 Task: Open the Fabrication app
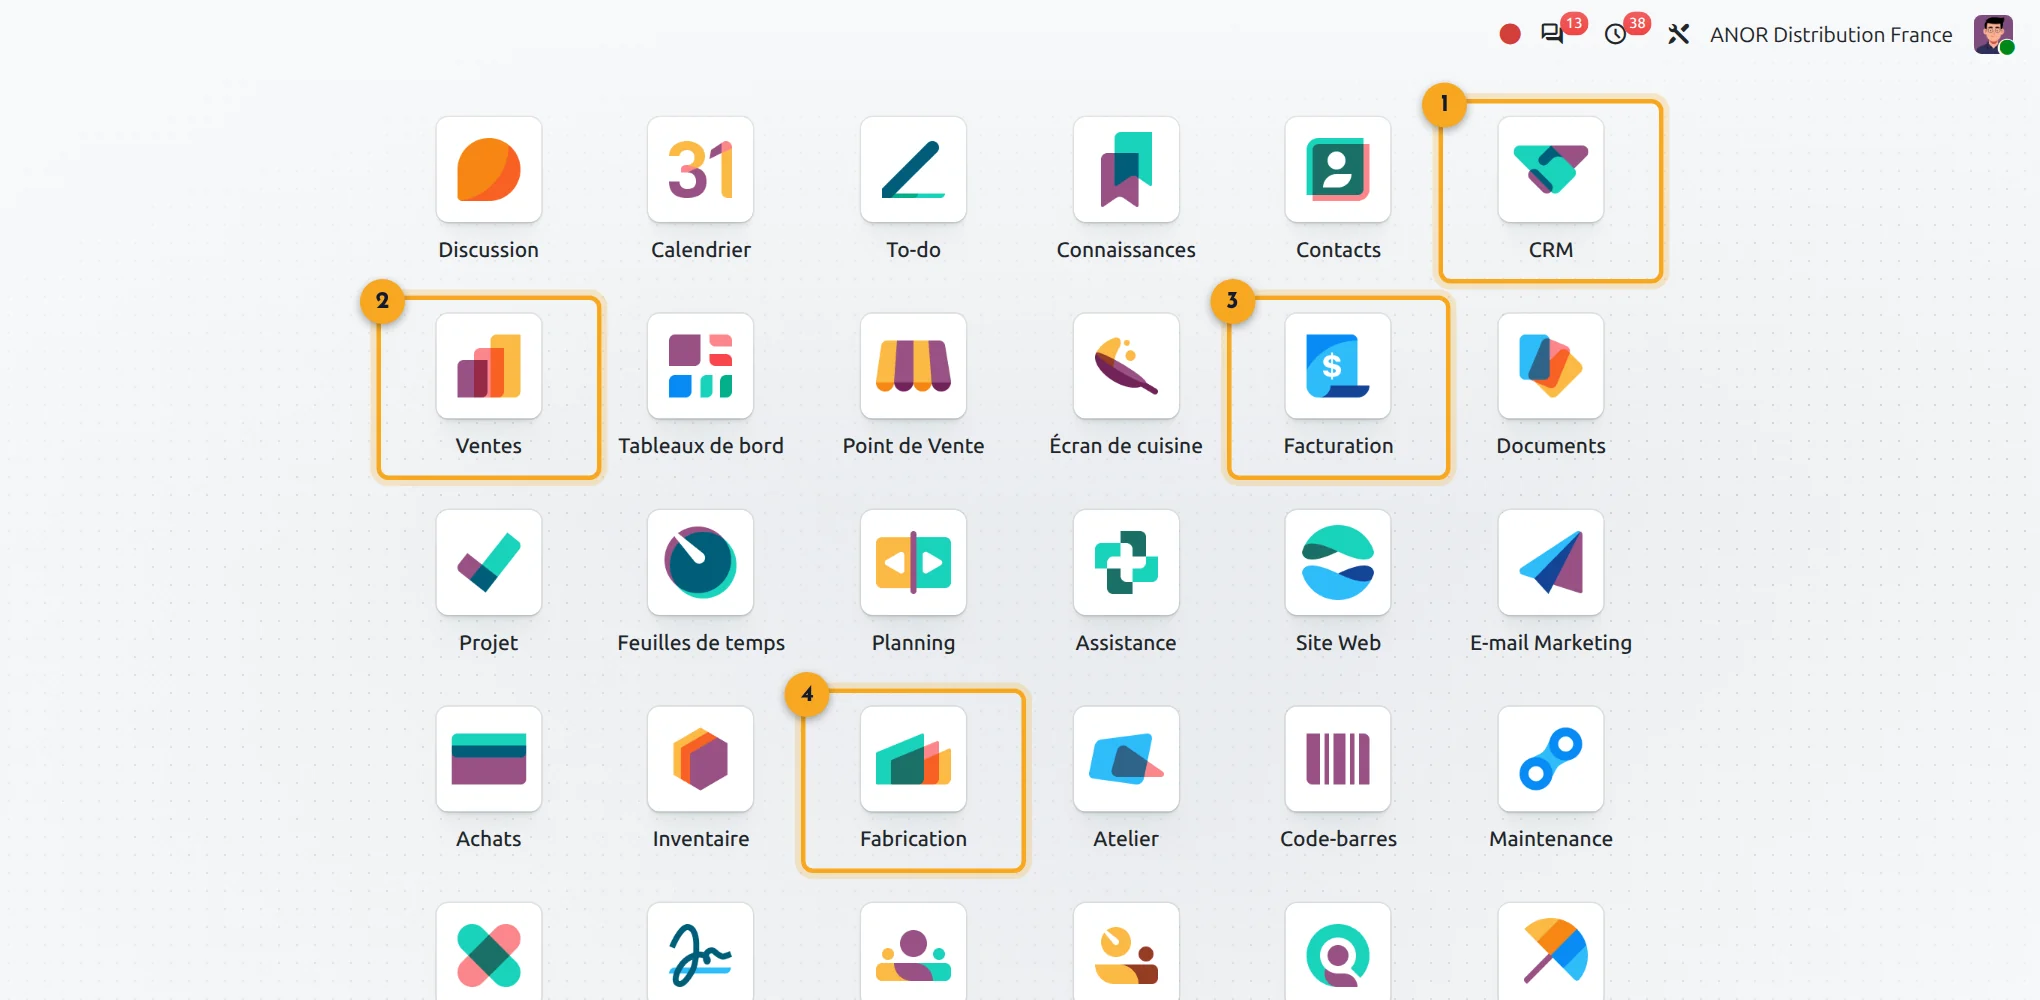(913, 759)
